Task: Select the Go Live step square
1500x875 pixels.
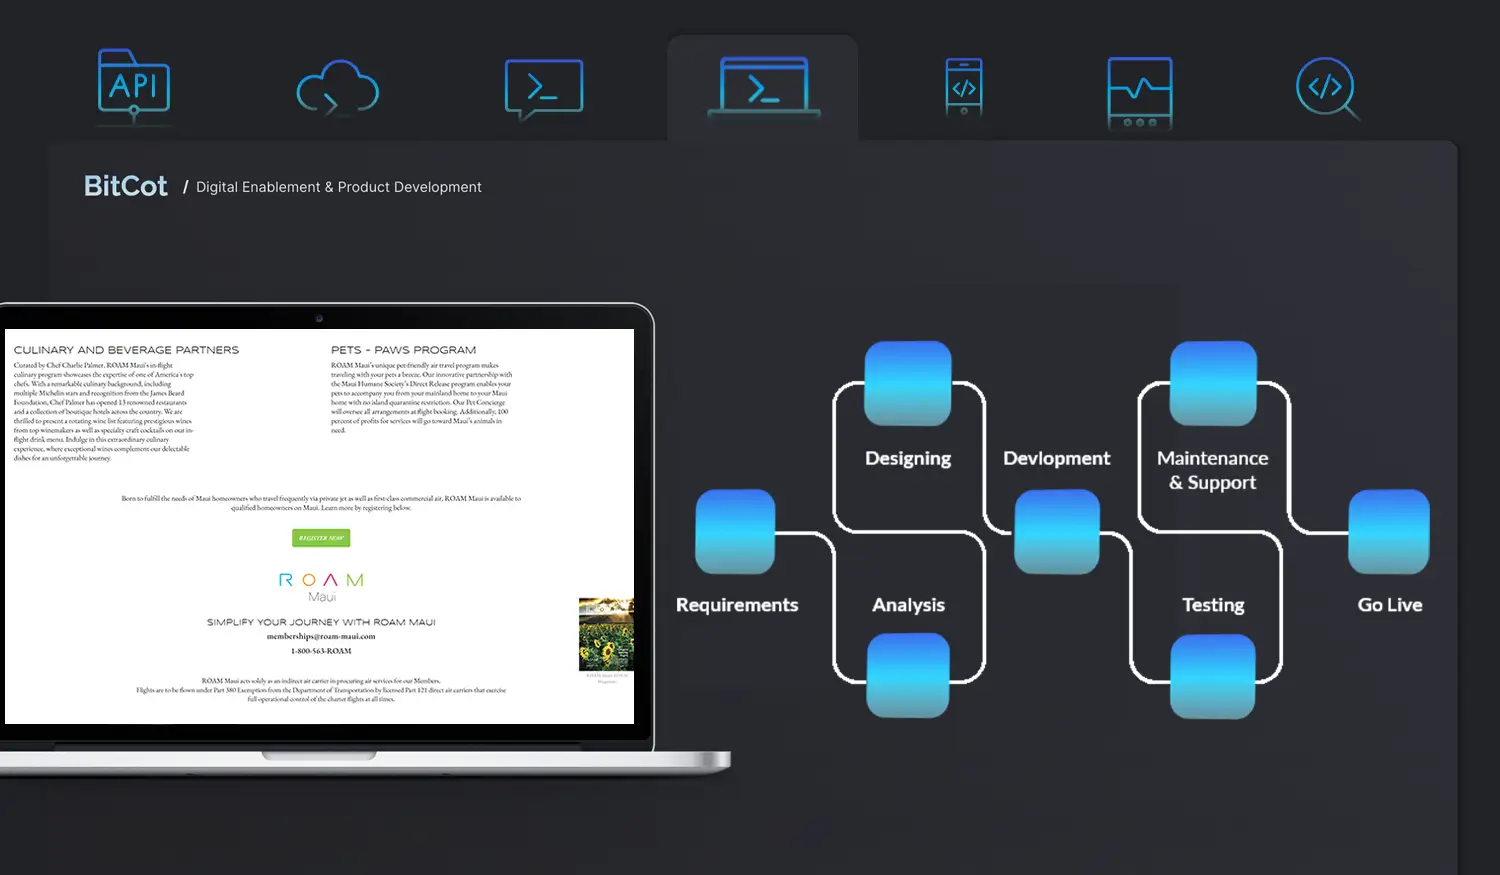Action: pyautogui.click(x=1389, y=531)
